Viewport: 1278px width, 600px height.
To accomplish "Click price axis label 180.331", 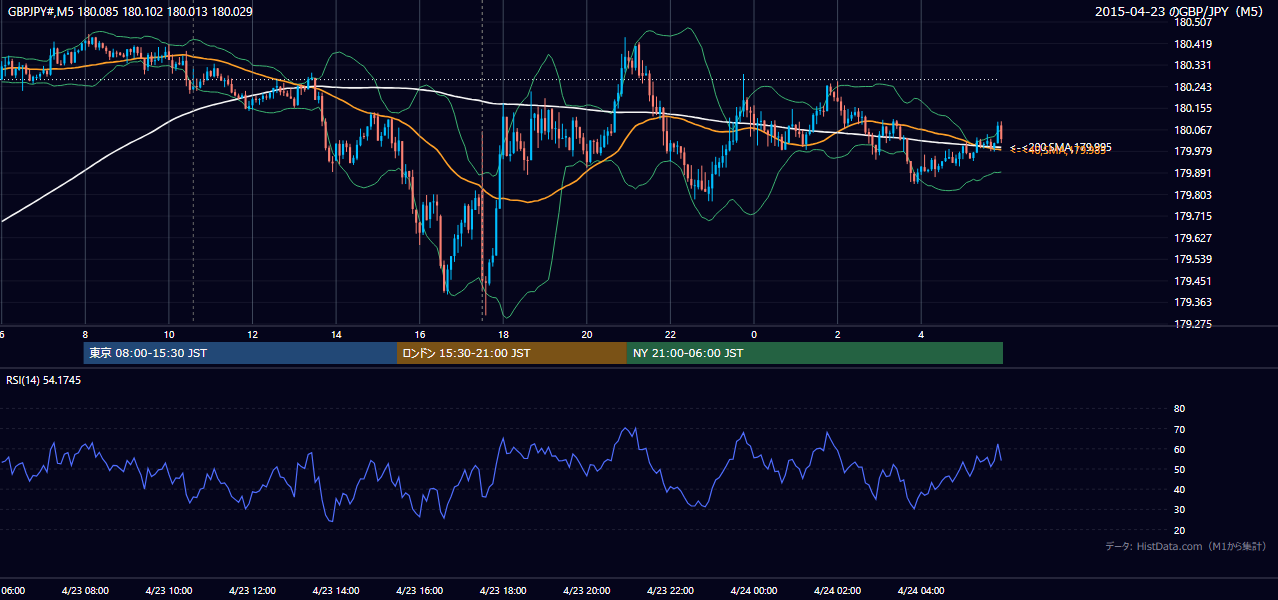I will pos(1194,65).
